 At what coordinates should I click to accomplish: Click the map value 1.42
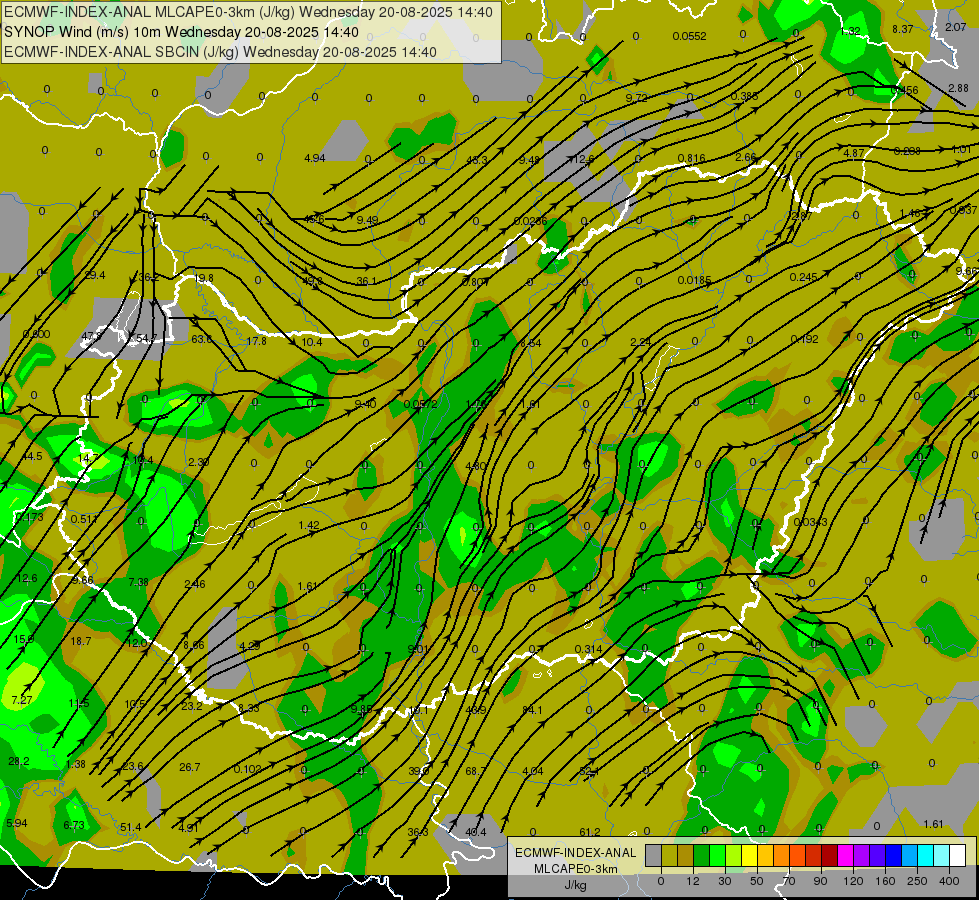tap(309, 525)
